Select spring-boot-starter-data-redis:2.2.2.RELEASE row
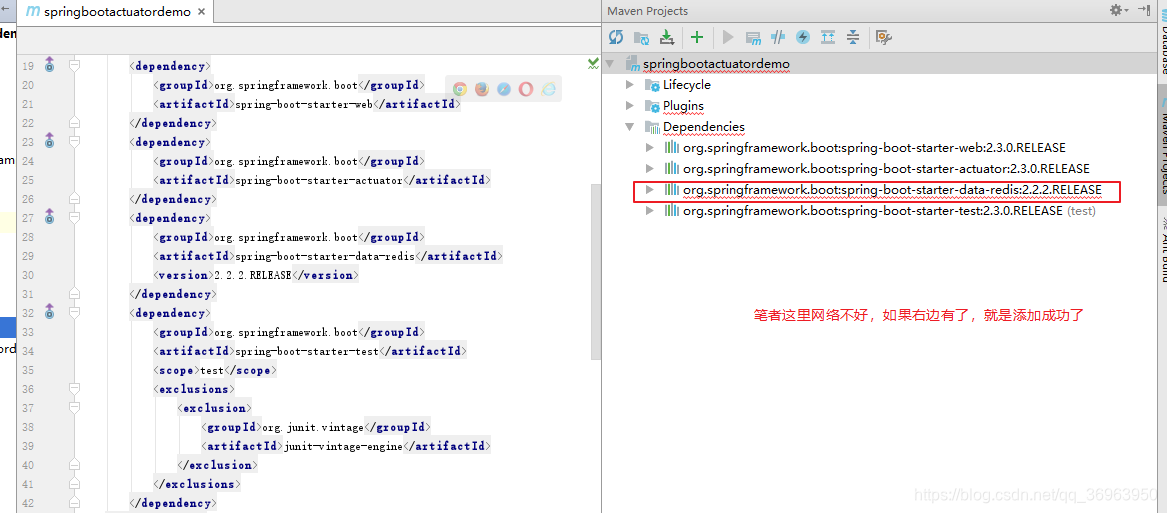Screen dimensions: 1167x513 [x=878, y=190]
